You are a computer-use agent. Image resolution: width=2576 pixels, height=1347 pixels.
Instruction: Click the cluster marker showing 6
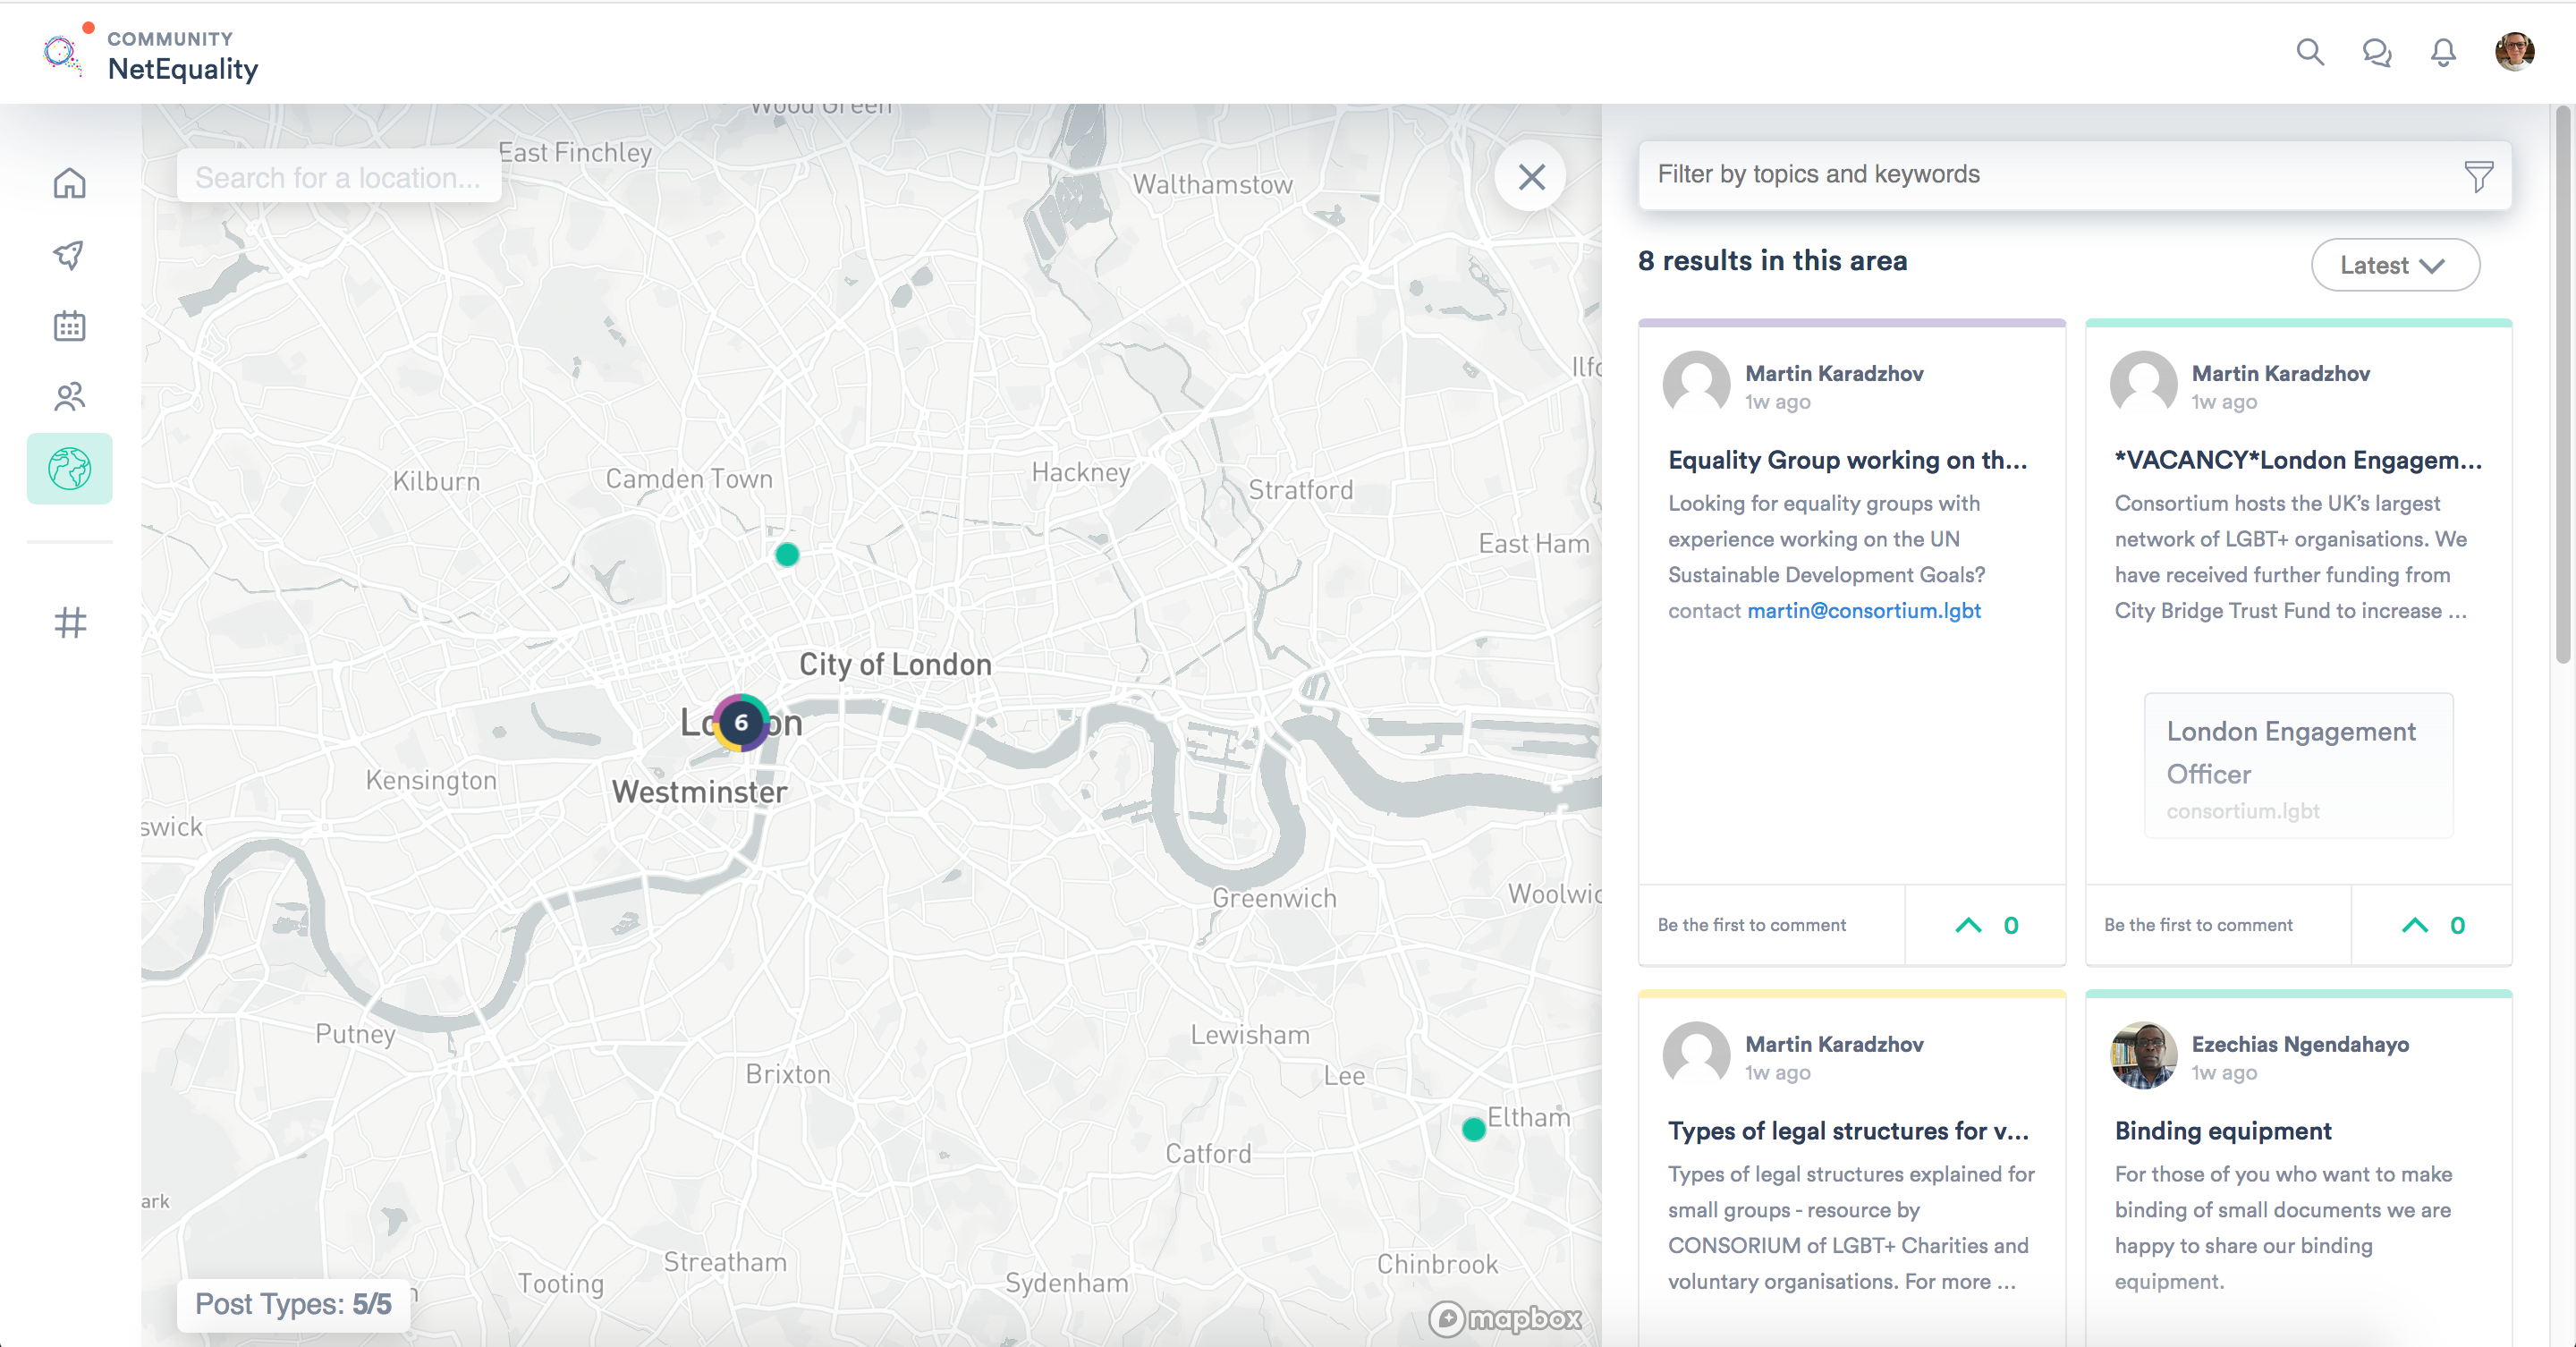tap(741, 722)
